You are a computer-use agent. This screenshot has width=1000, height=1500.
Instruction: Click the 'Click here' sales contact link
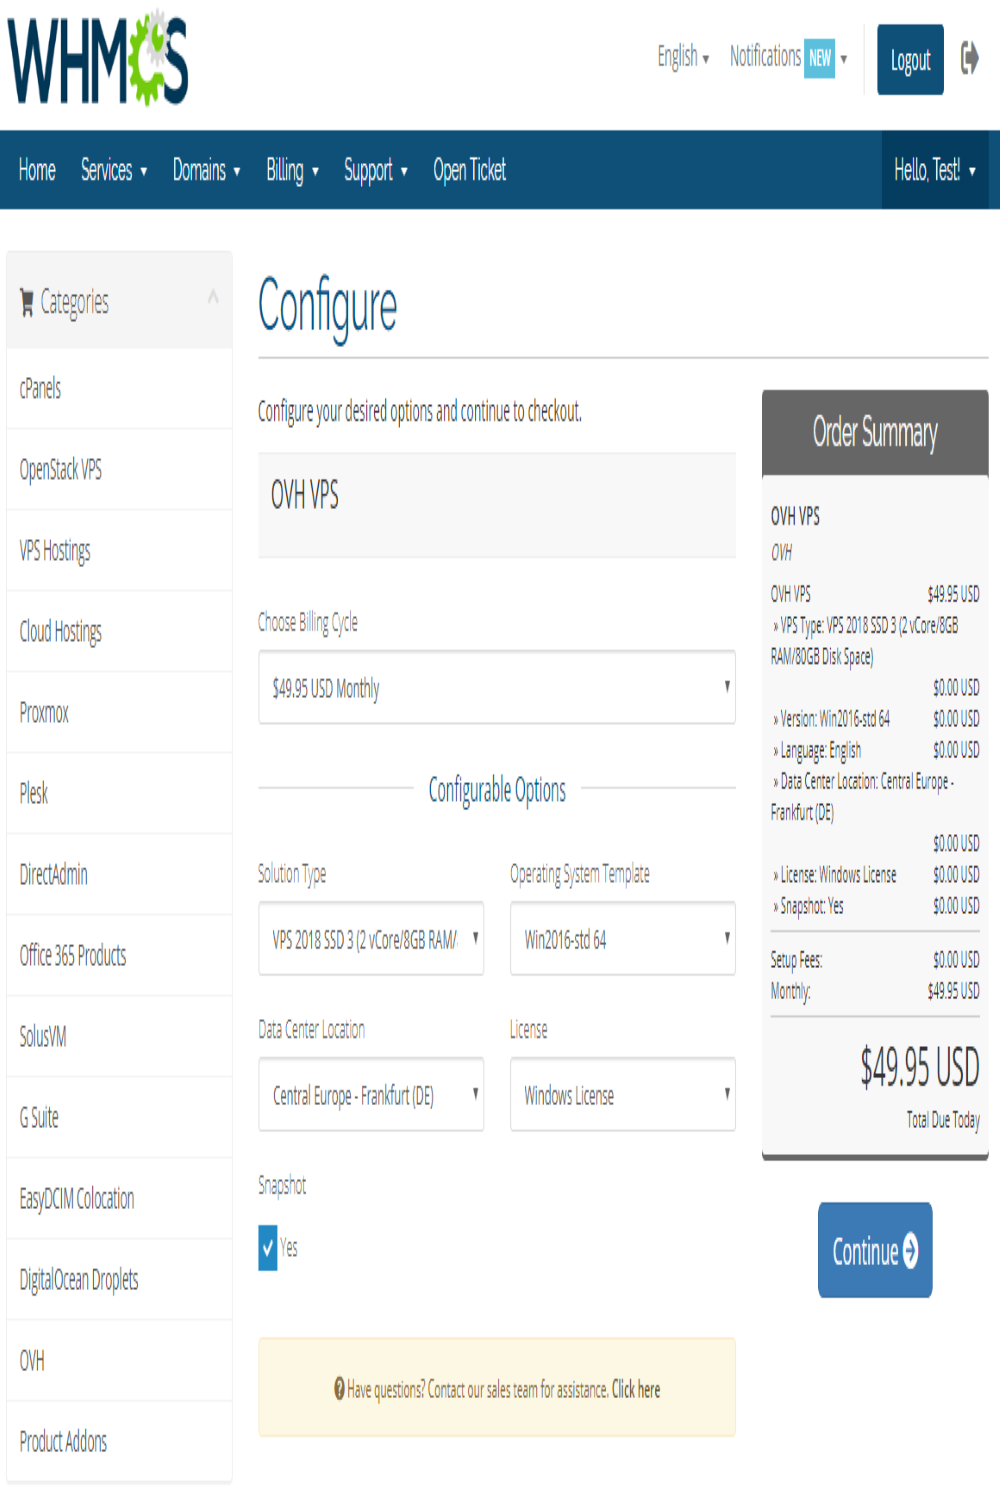coord(636,1389)
